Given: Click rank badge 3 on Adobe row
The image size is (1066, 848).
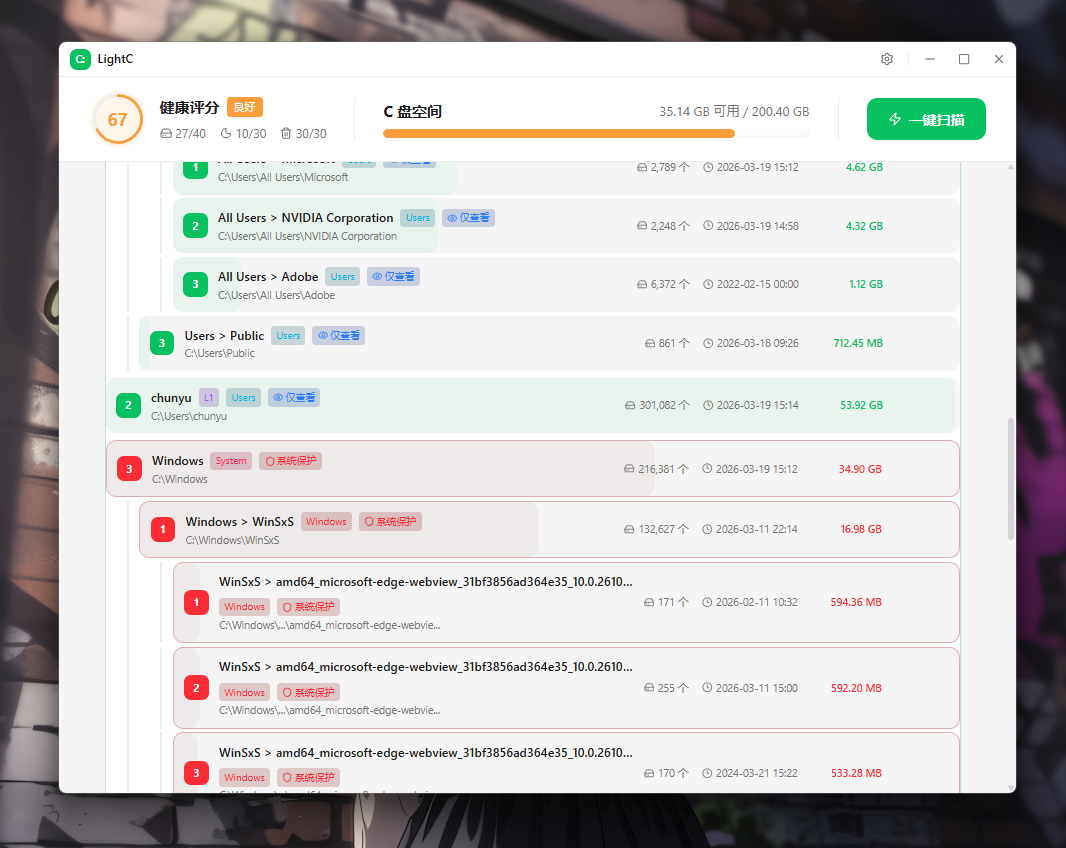Looking at the screenshot, I should (196, 284).
